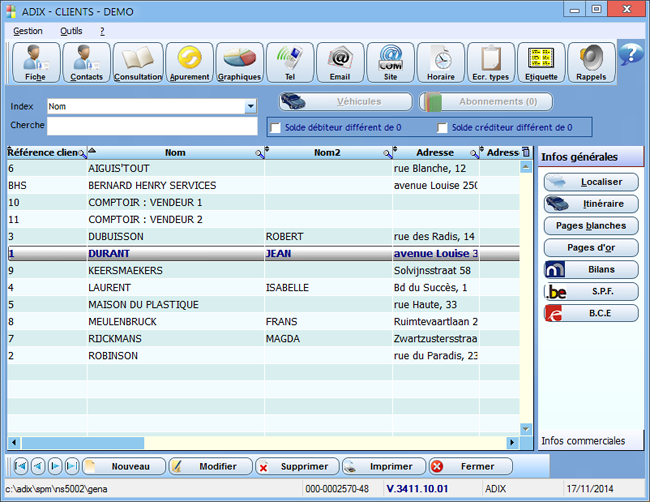
Task: Go to previous record navigation arrow
Action: (x=38, y=466)
